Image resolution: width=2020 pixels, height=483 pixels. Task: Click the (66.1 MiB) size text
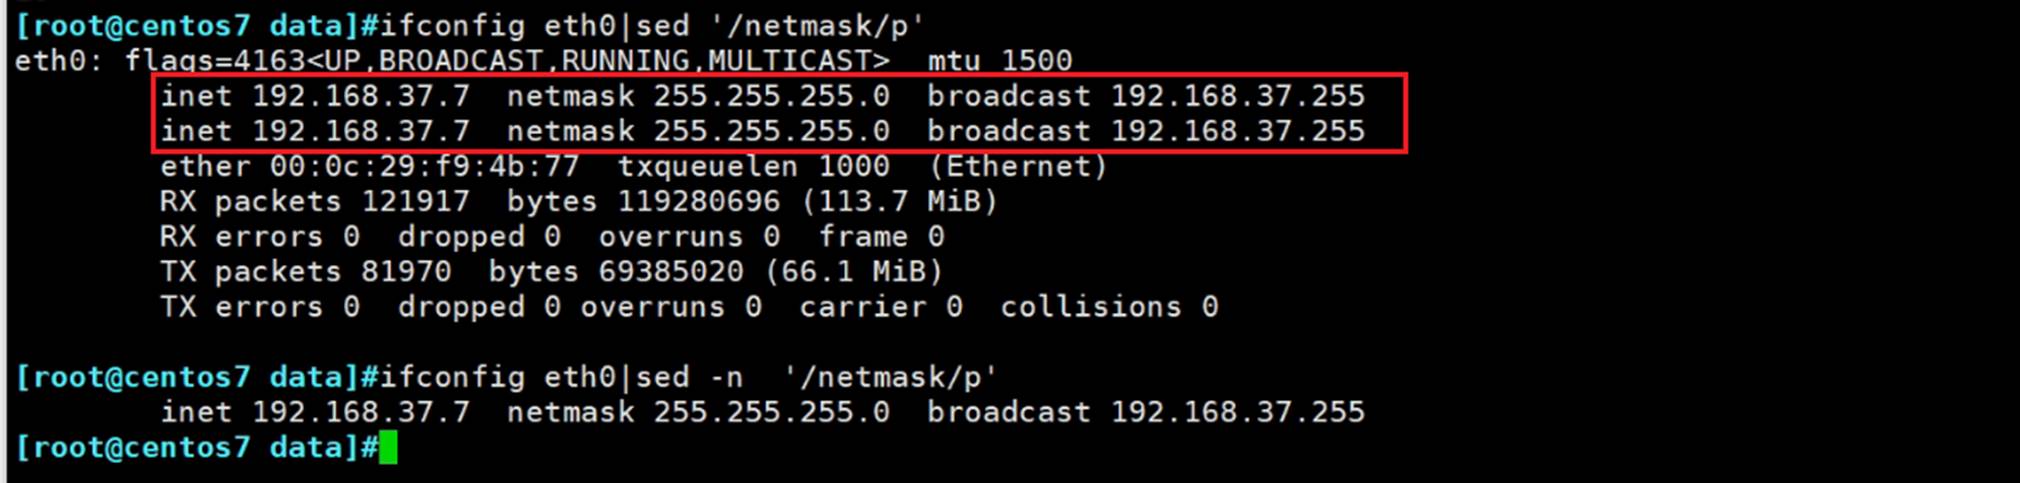point(854,271)
